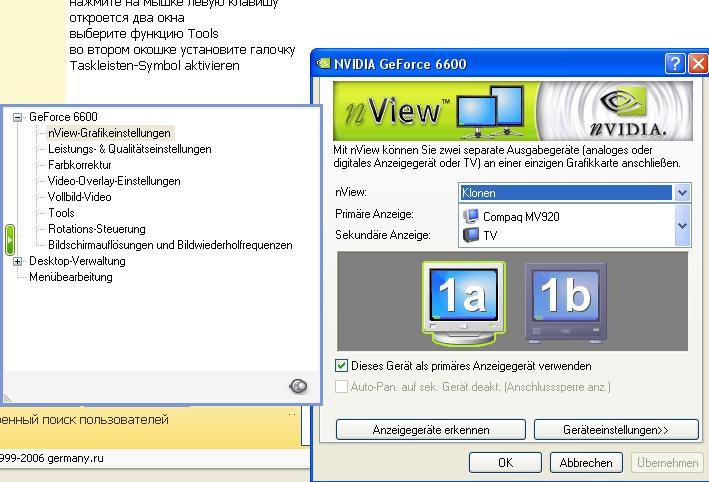Open the nView mode dropdown
This screenshot has height=482, width=709.
[682, 193]
